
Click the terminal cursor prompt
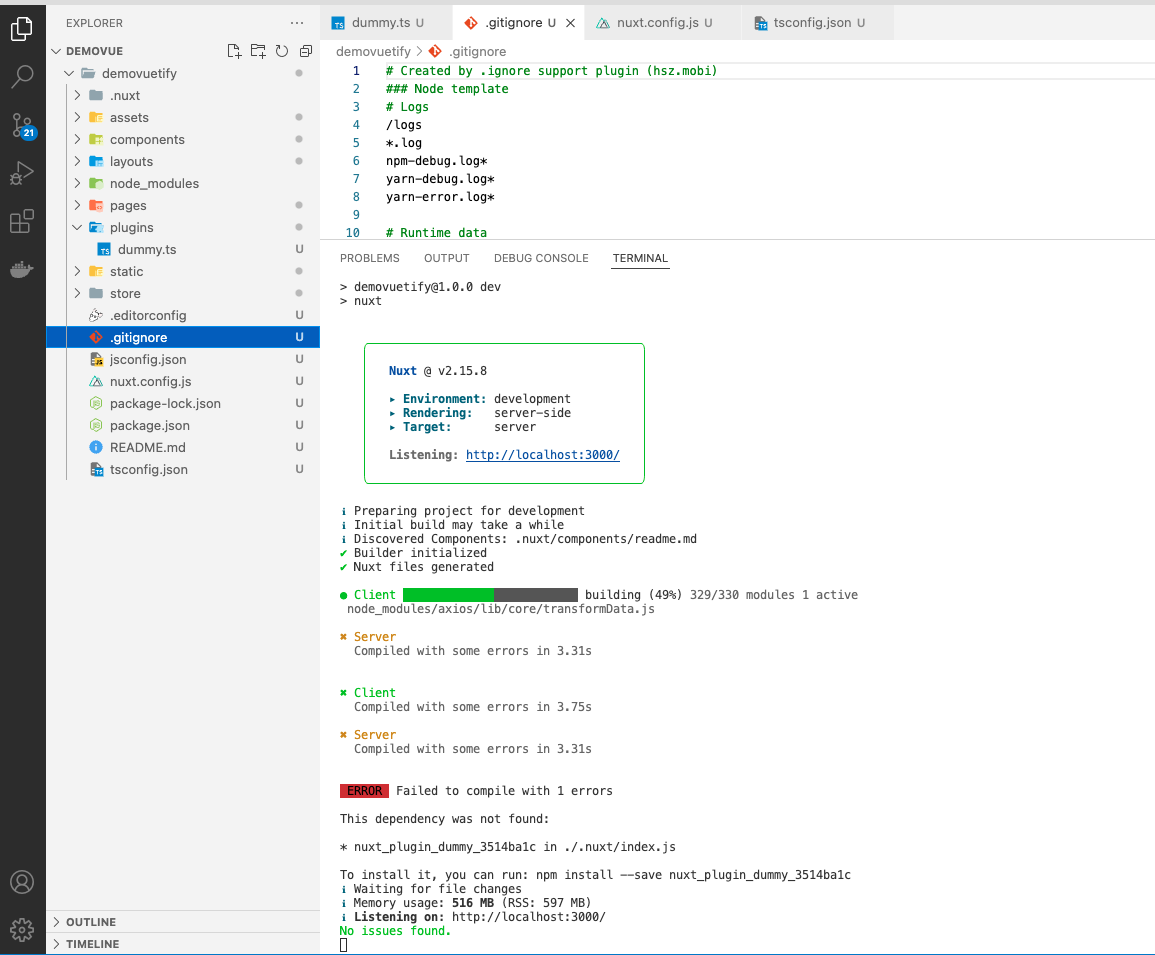click(343, 945)
